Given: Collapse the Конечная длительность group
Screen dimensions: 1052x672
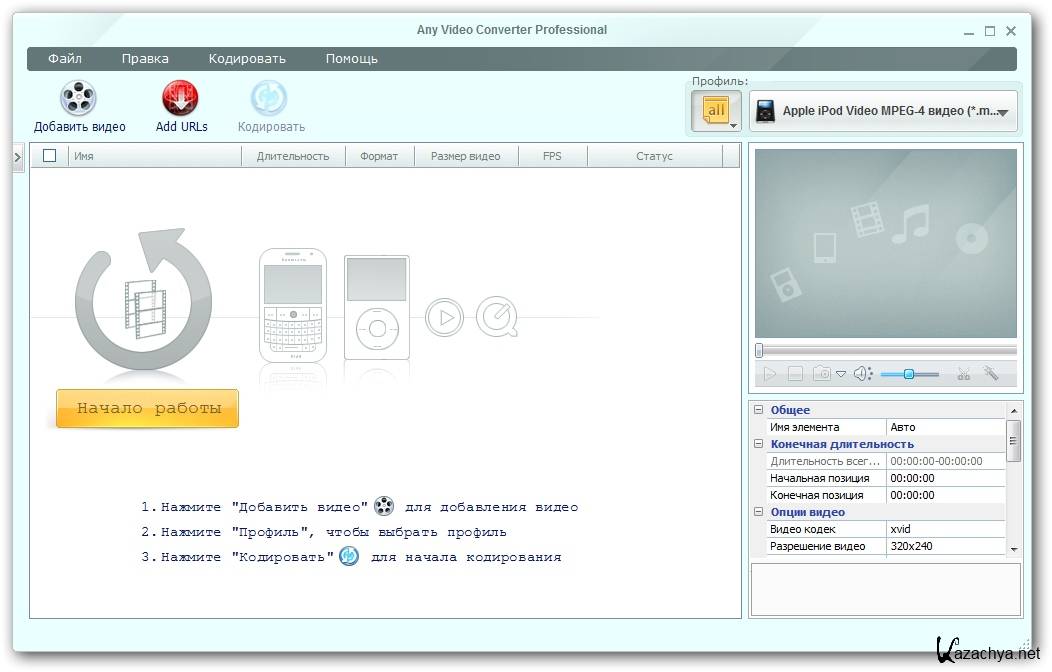Looking at the screenshot, I should (759, 444).
